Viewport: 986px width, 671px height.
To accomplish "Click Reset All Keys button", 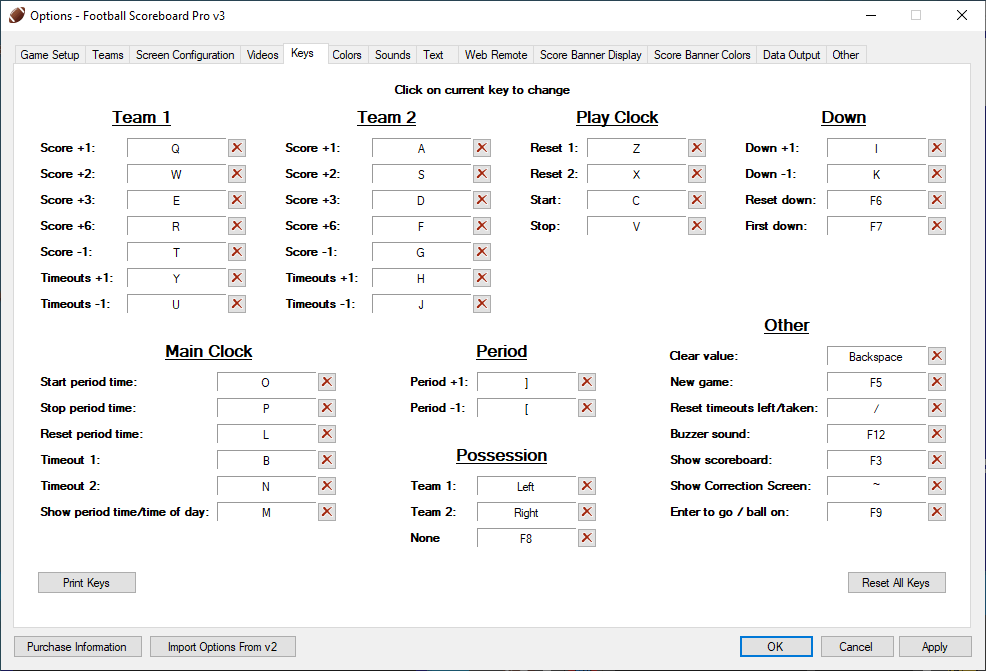I will 896,583.
